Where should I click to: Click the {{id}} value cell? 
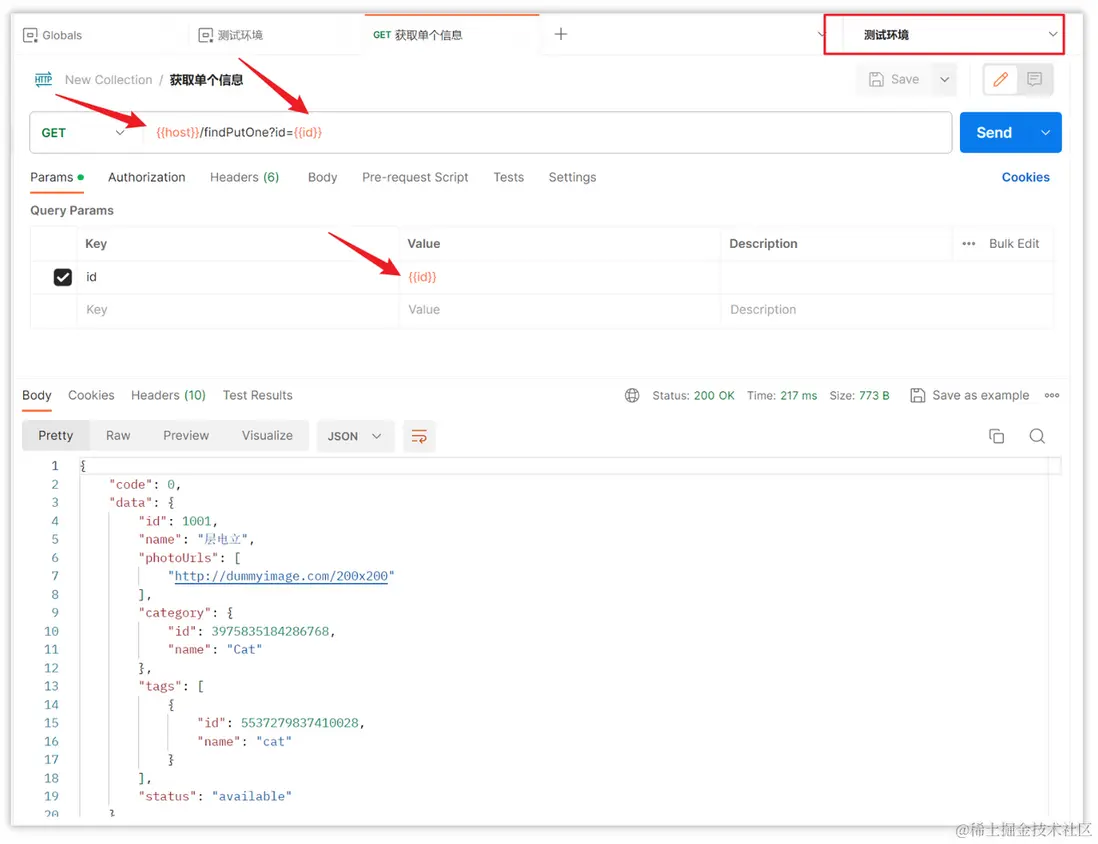pyautogui.click(x=560, y=277)
